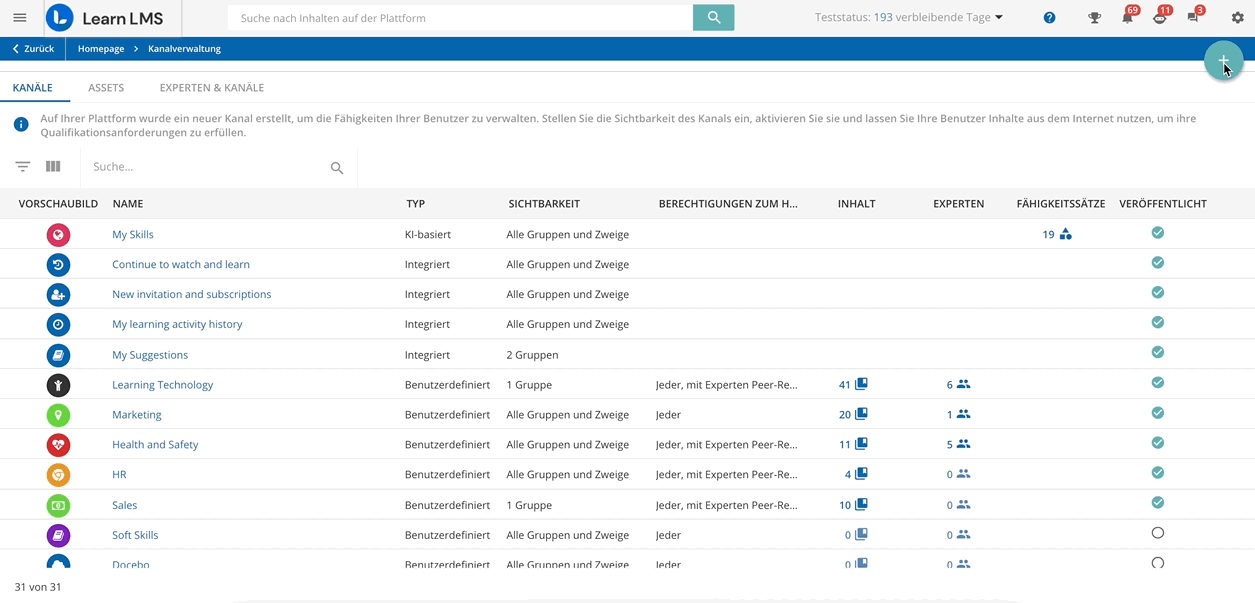Open the gamification trophy icon
Viewport: 1255px width, 603px height.
click(x=1094, y=18)
